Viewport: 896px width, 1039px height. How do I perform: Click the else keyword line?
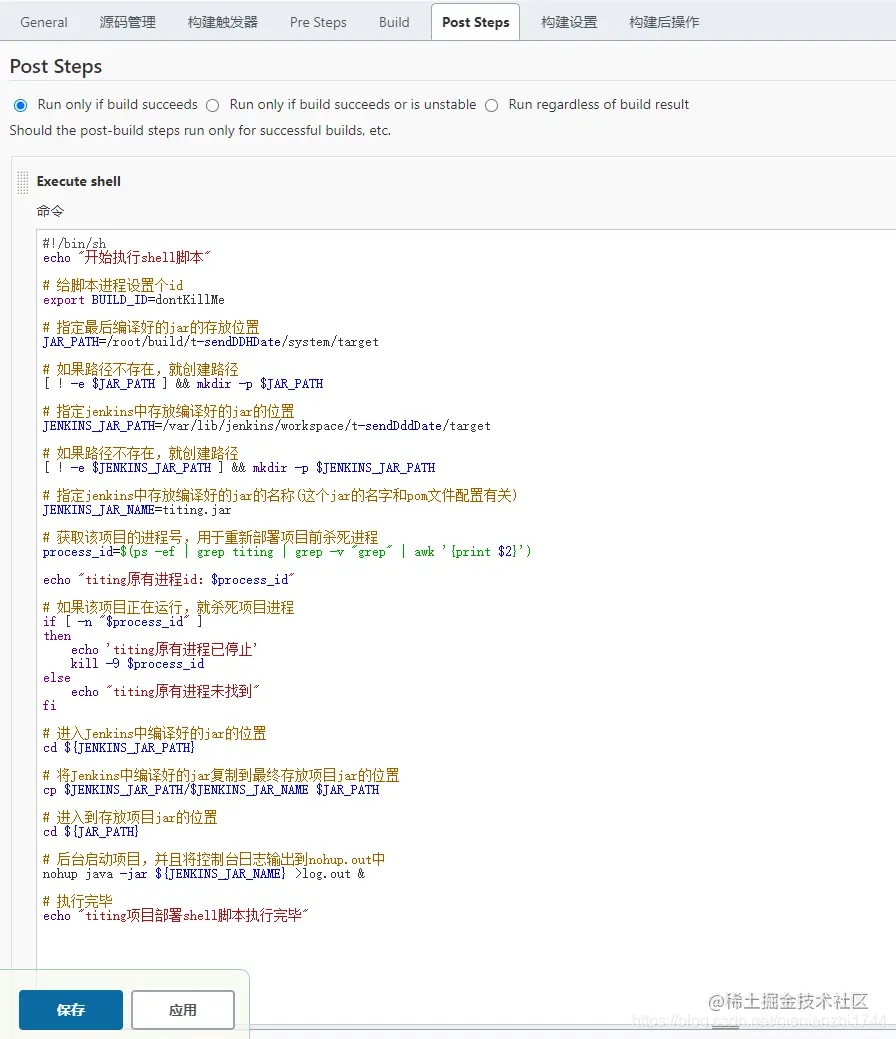pyautogui.click(x=56, y=678)
